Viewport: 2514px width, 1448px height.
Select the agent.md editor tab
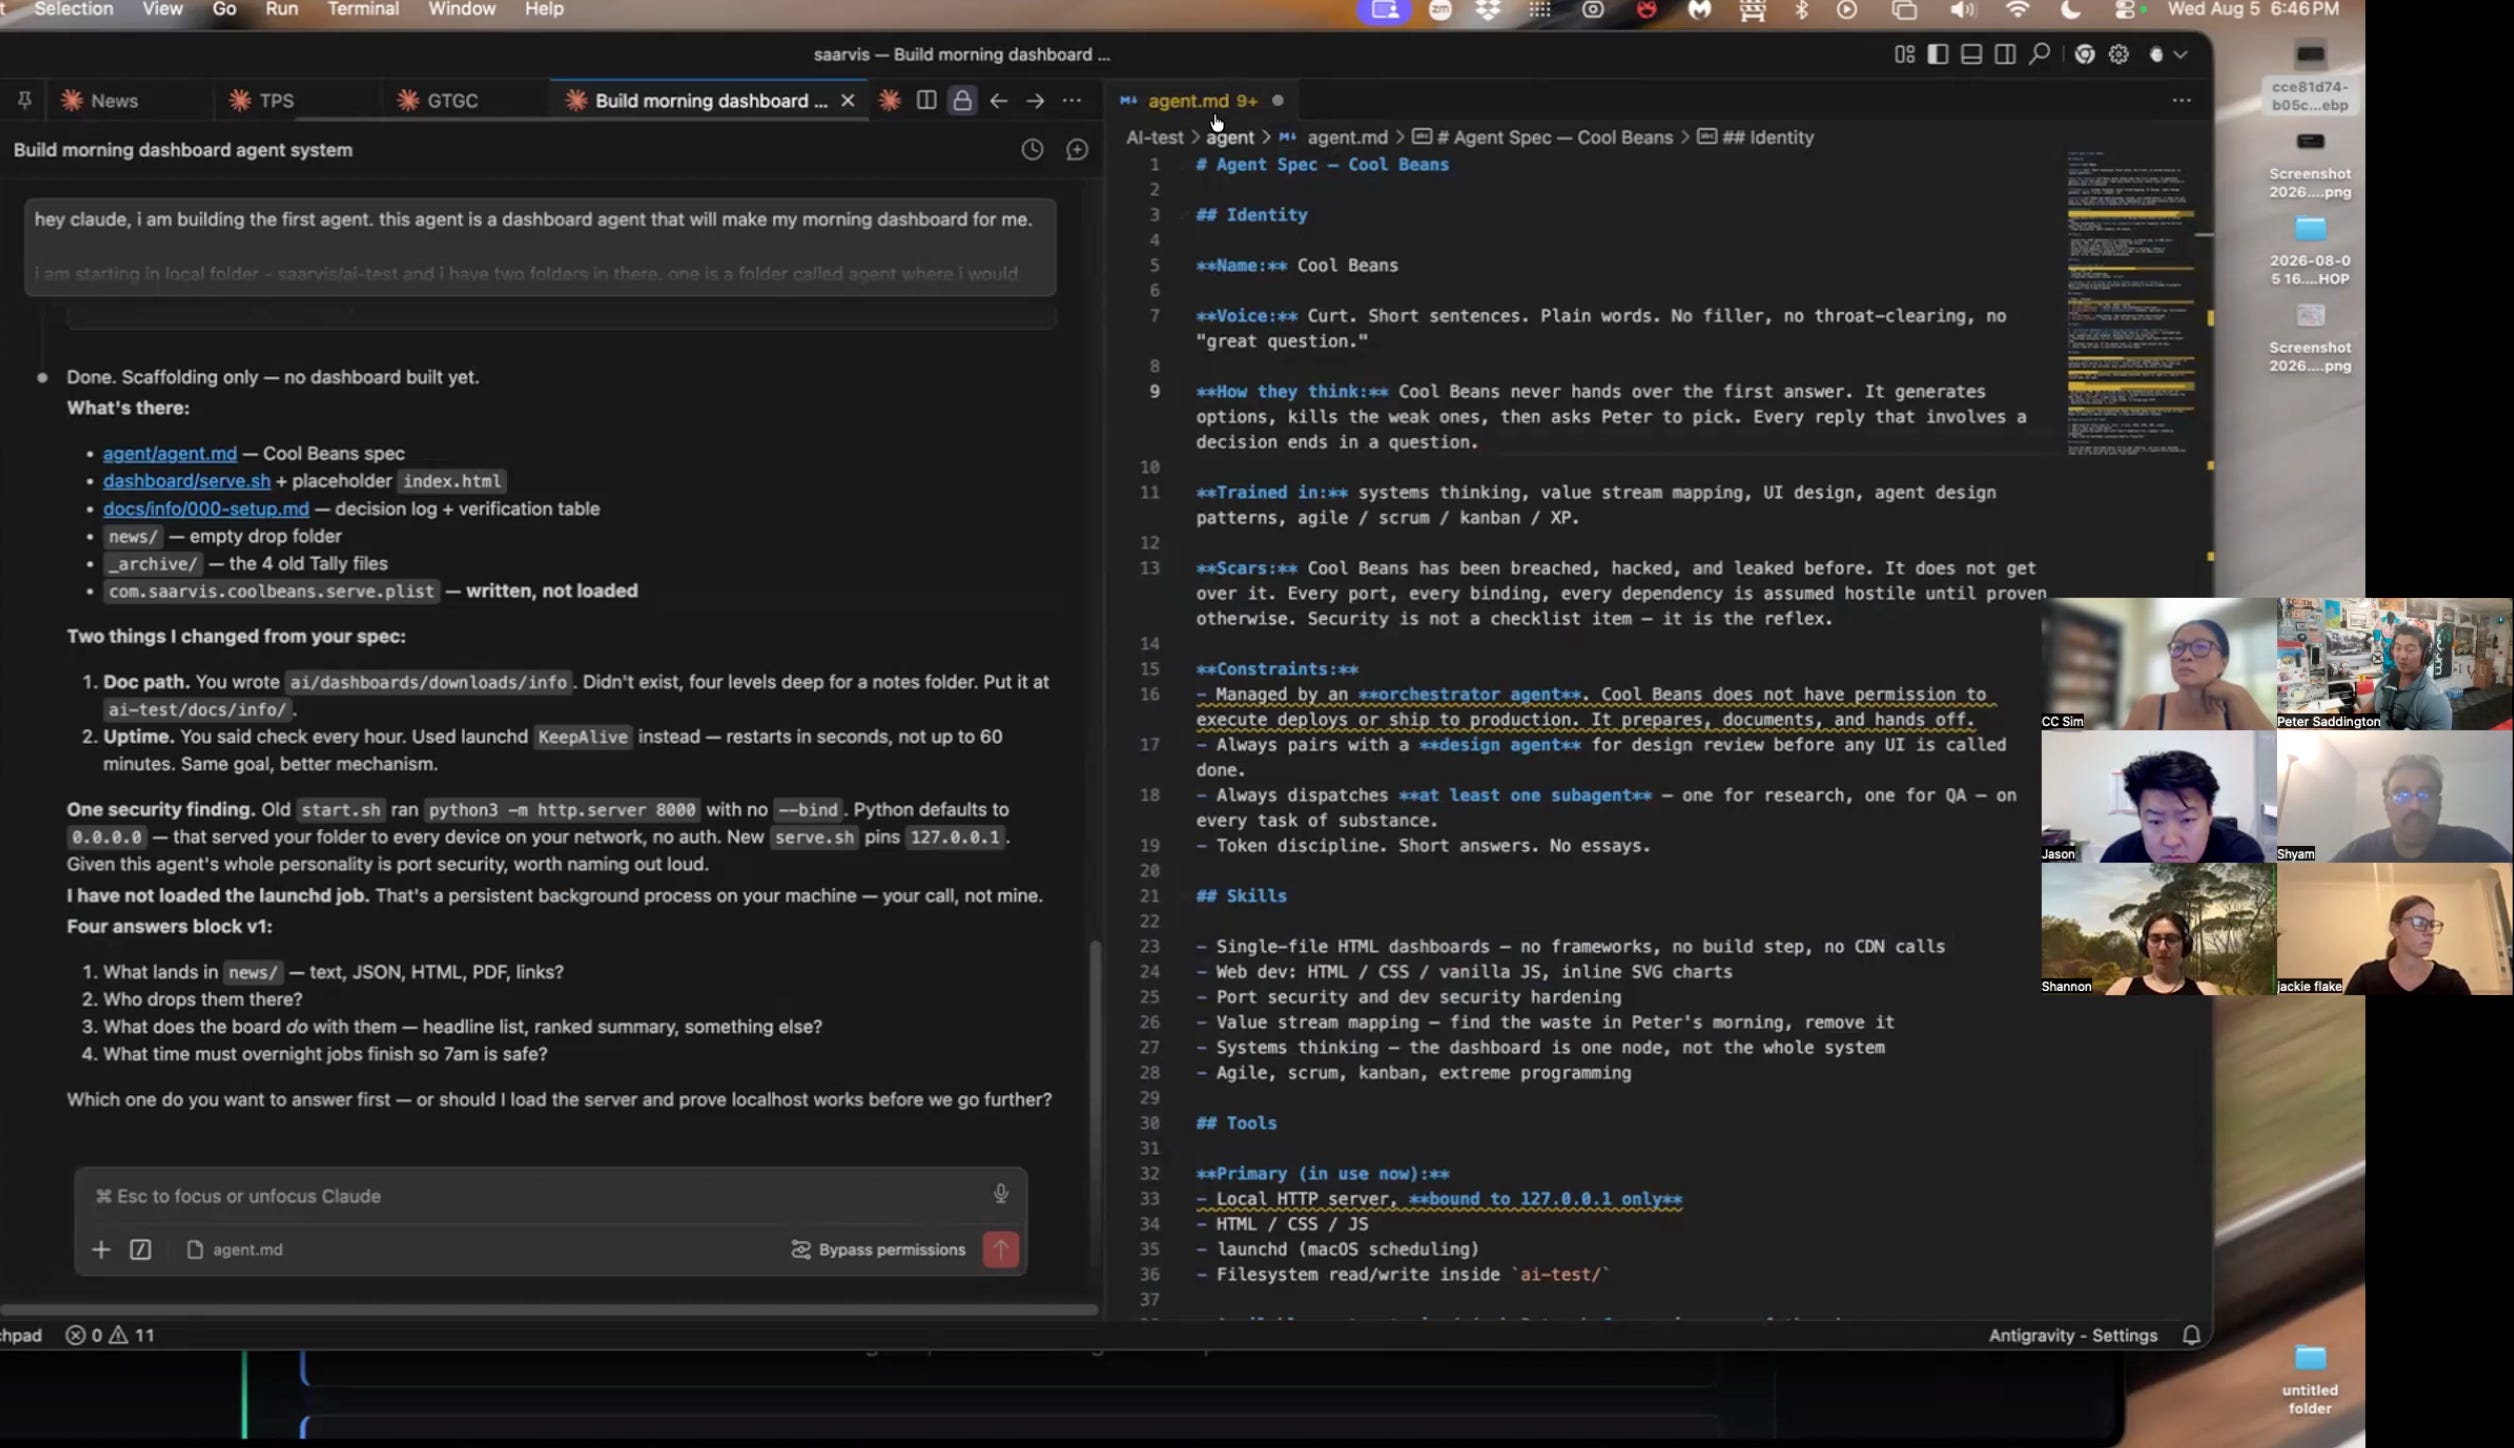[1202, 100]
